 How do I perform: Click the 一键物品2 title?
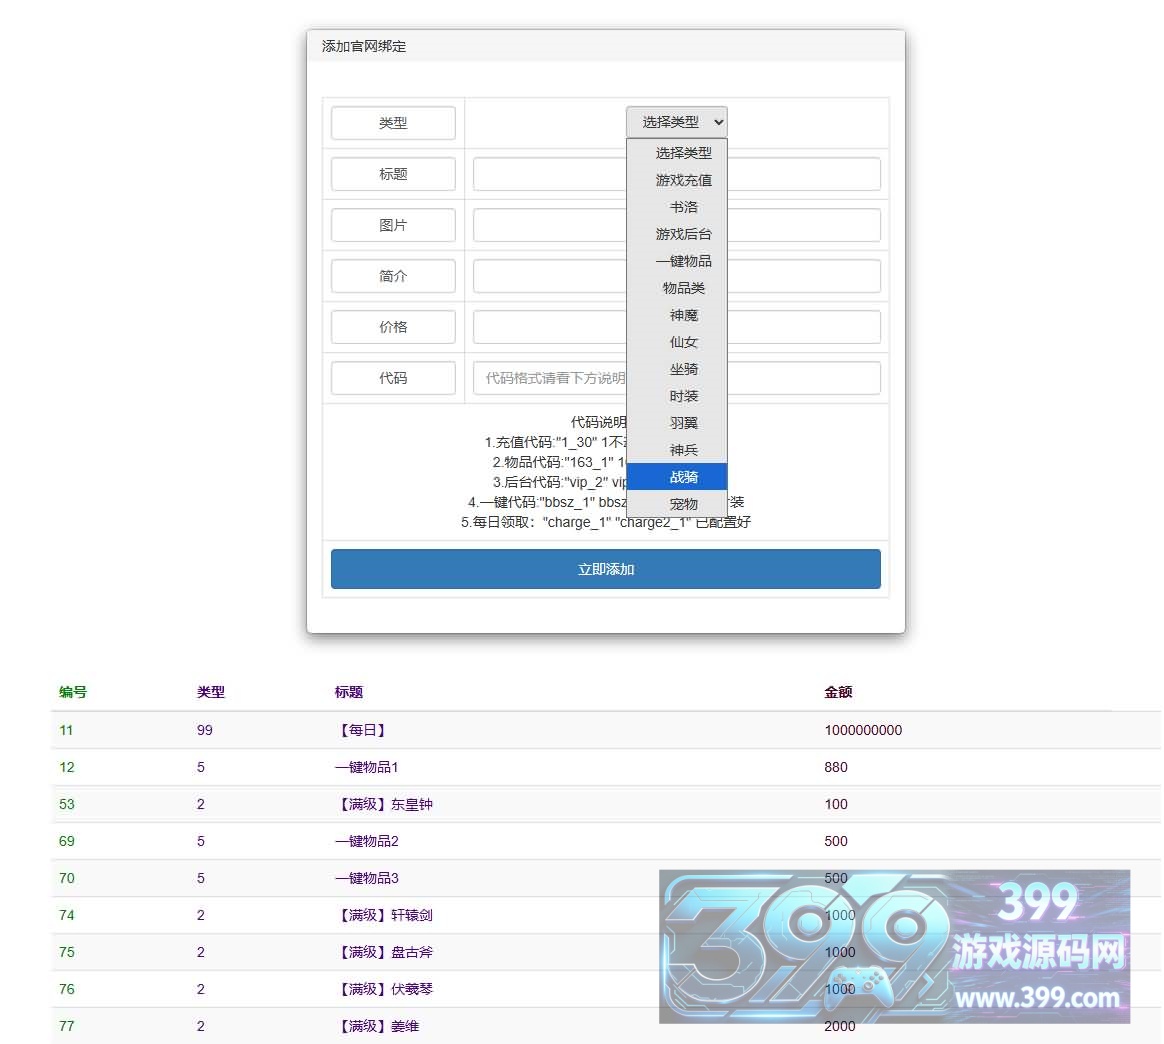(367, 841)
